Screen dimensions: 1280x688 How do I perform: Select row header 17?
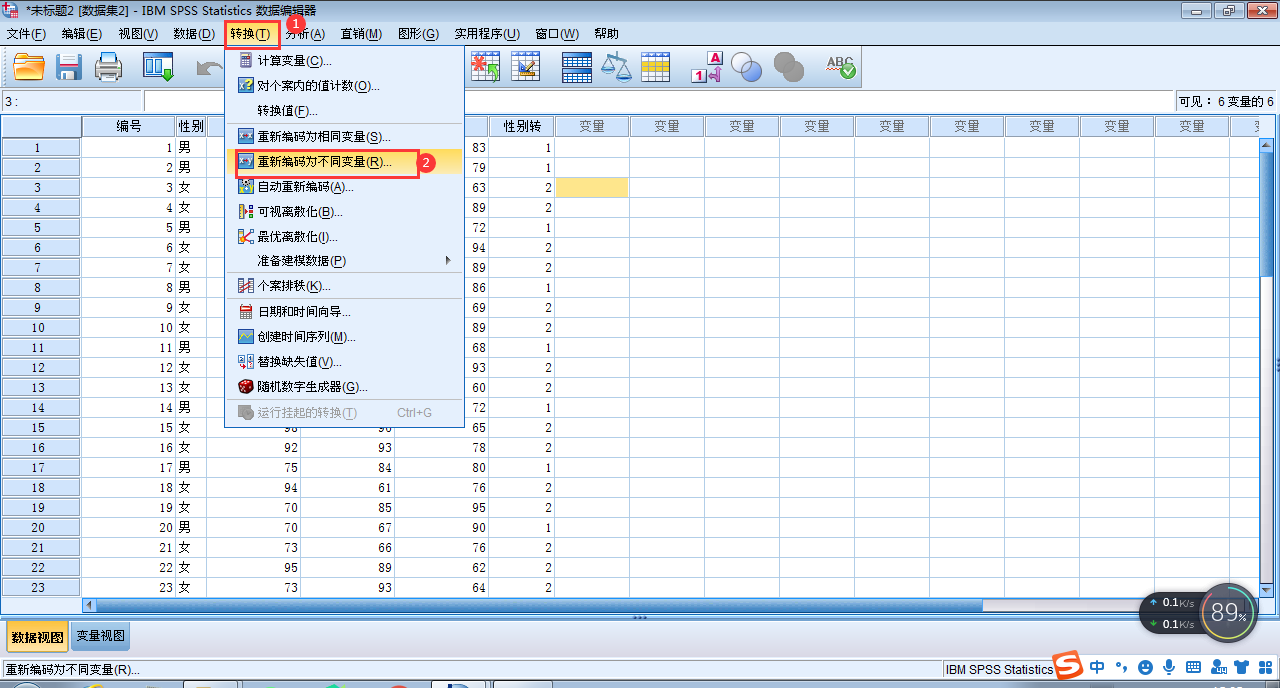tap(41, 467)
